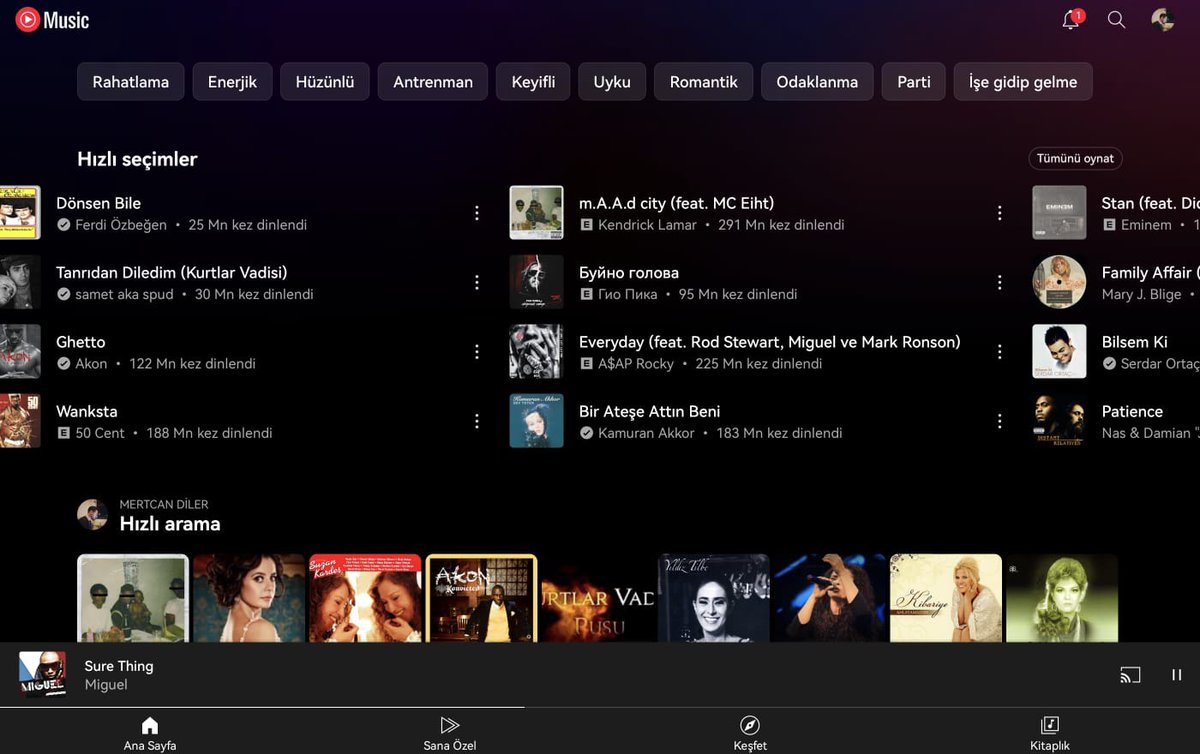The width and height of the screenshot is (1200, 754).
Task: Open options menu for Буйно голова
Action: coord(999,283)
